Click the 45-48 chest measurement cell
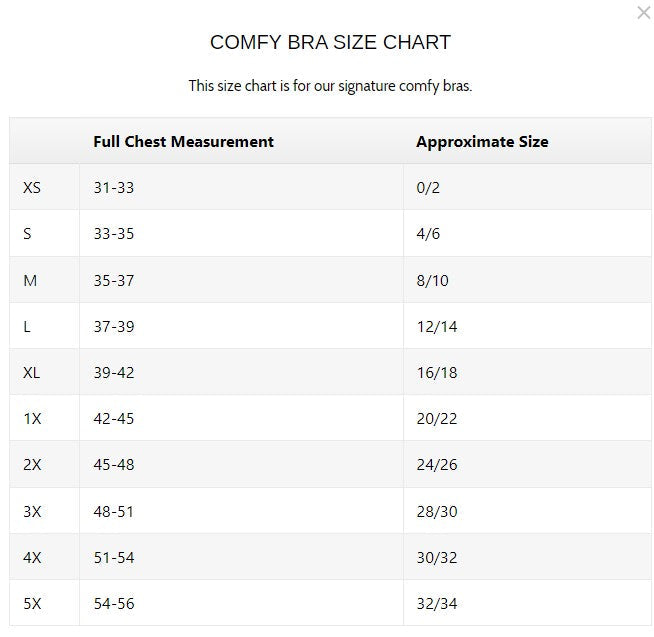 (x=113, y=465)
